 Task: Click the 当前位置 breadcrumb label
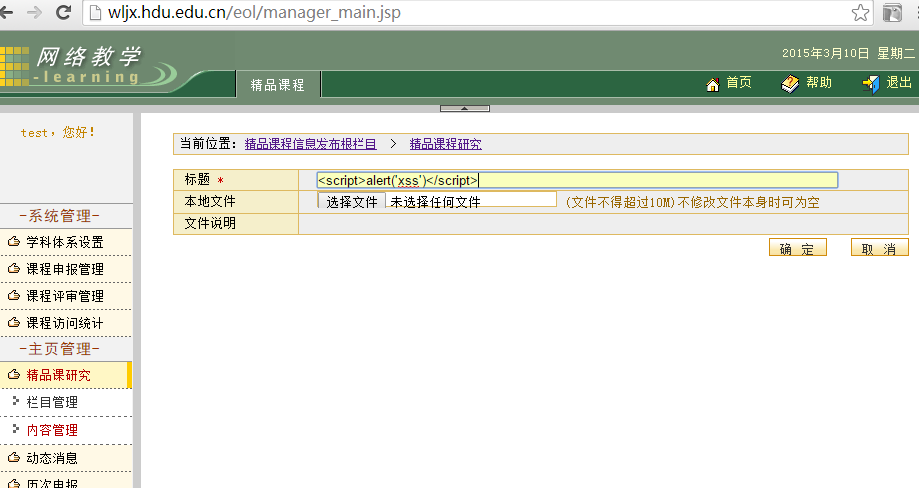click(x=208, y=144)
